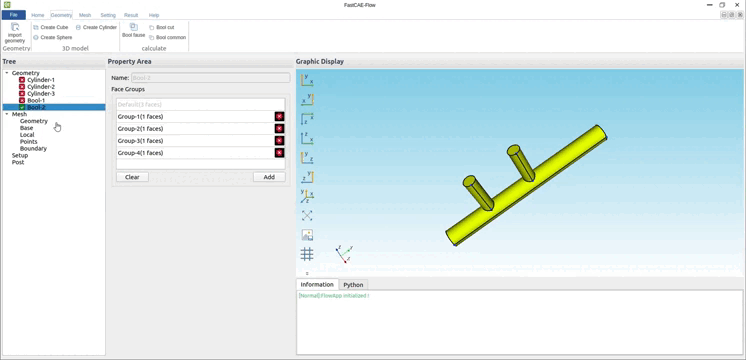Click the Clear button under Face Groups
The width and height of the screenshot is (746, 360).
pos(132,177)
